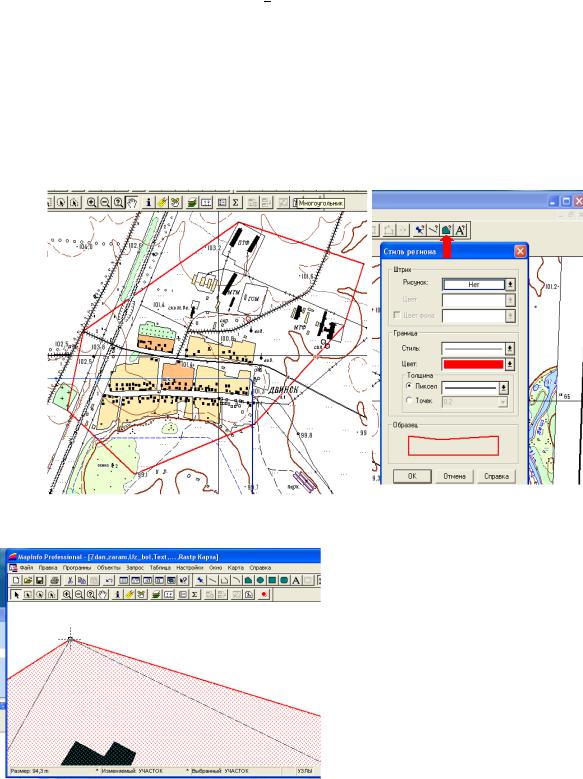Click the 'Выбранный: УЧАСТОК' status bar entry
This screenshot has width=583, height=779.
point(219,771)
